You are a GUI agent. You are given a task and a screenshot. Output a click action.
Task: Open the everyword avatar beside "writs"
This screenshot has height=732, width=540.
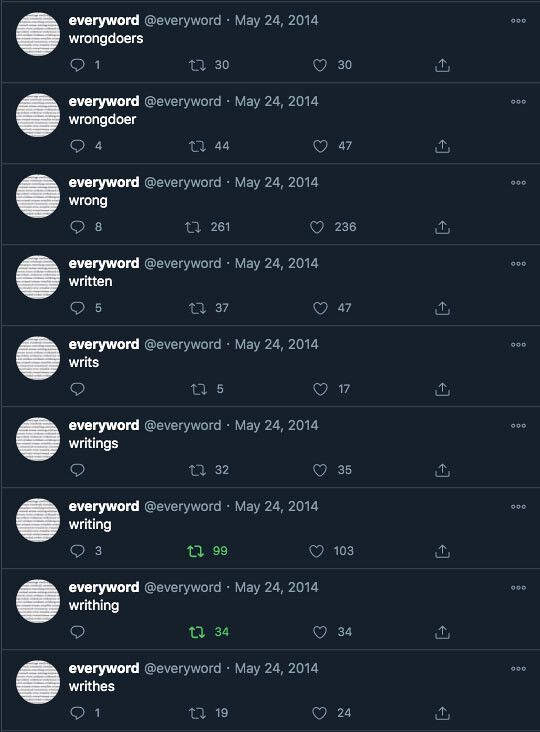[x=38, y=358]
